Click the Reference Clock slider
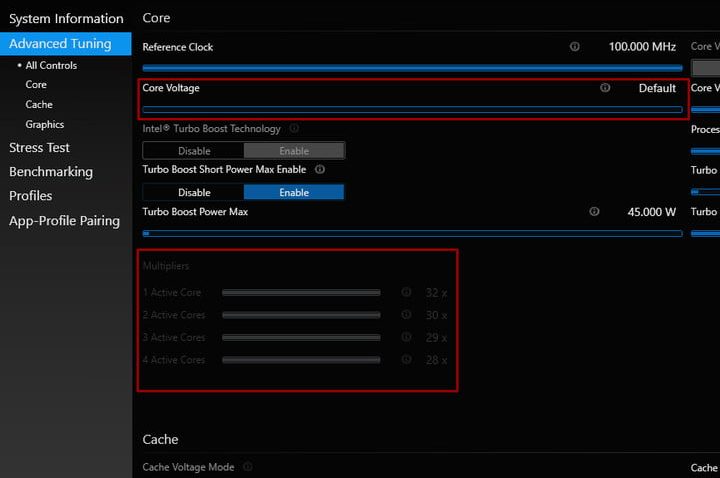720x478 pixels. coord(412,68)
